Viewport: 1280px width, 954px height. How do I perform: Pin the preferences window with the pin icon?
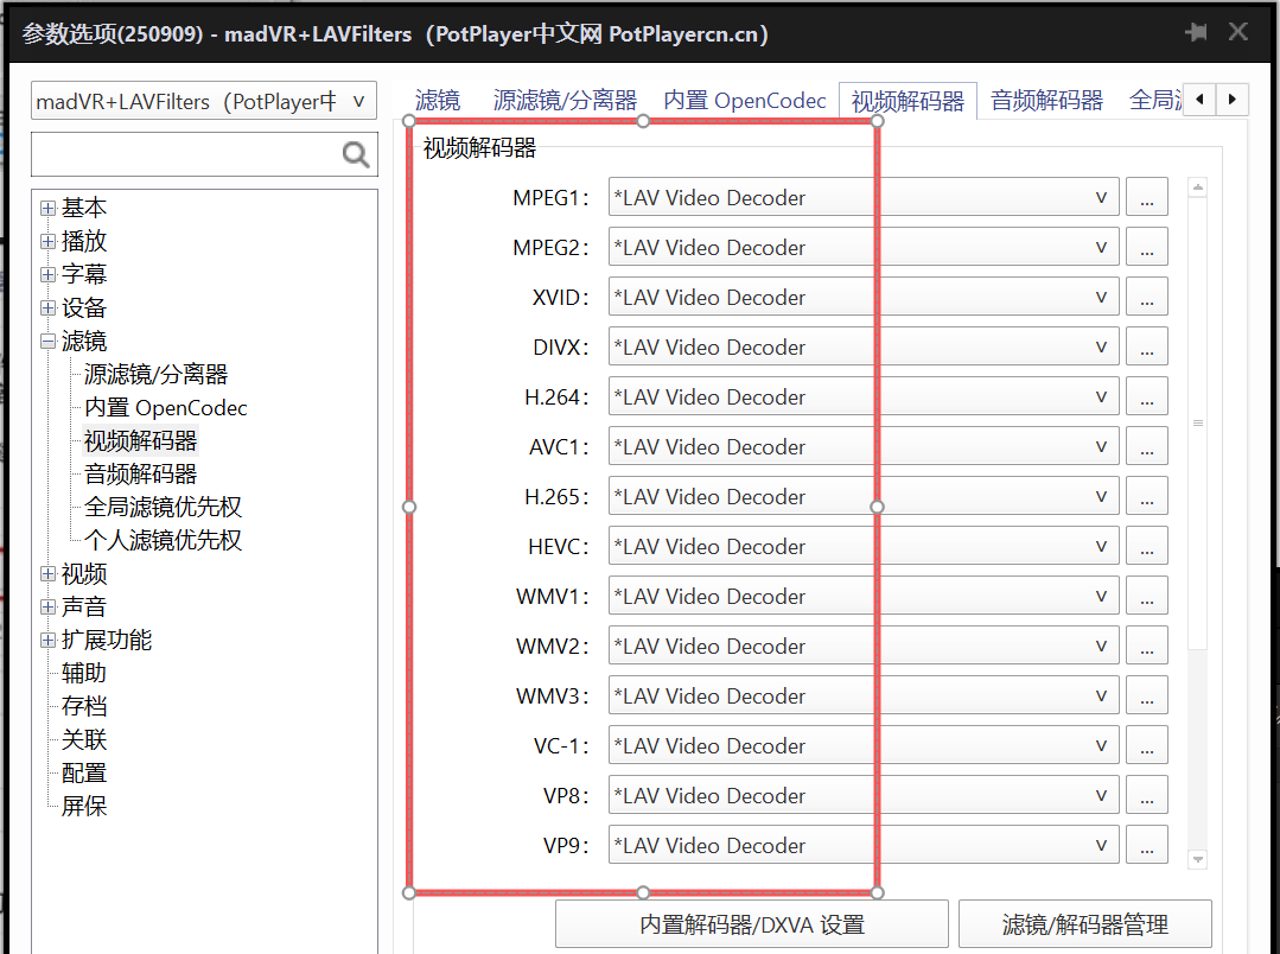pyautogui.click(x=1196, y=33)
